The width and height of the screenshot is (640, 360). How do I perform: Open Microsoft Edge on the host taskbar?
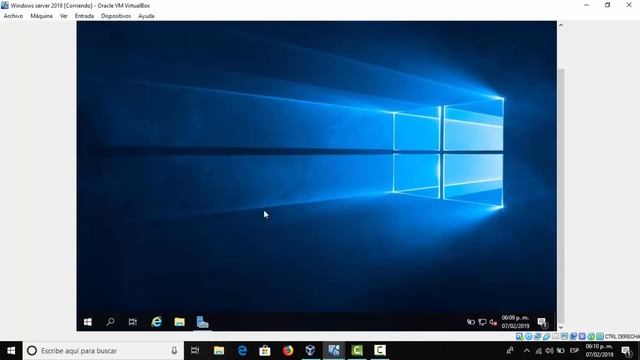click(x=242, y=351)
